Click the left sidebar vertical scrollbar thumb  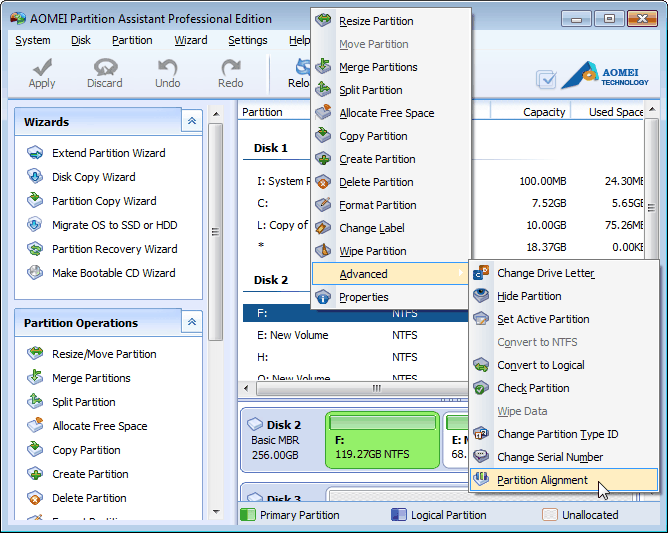click(216, 232)
